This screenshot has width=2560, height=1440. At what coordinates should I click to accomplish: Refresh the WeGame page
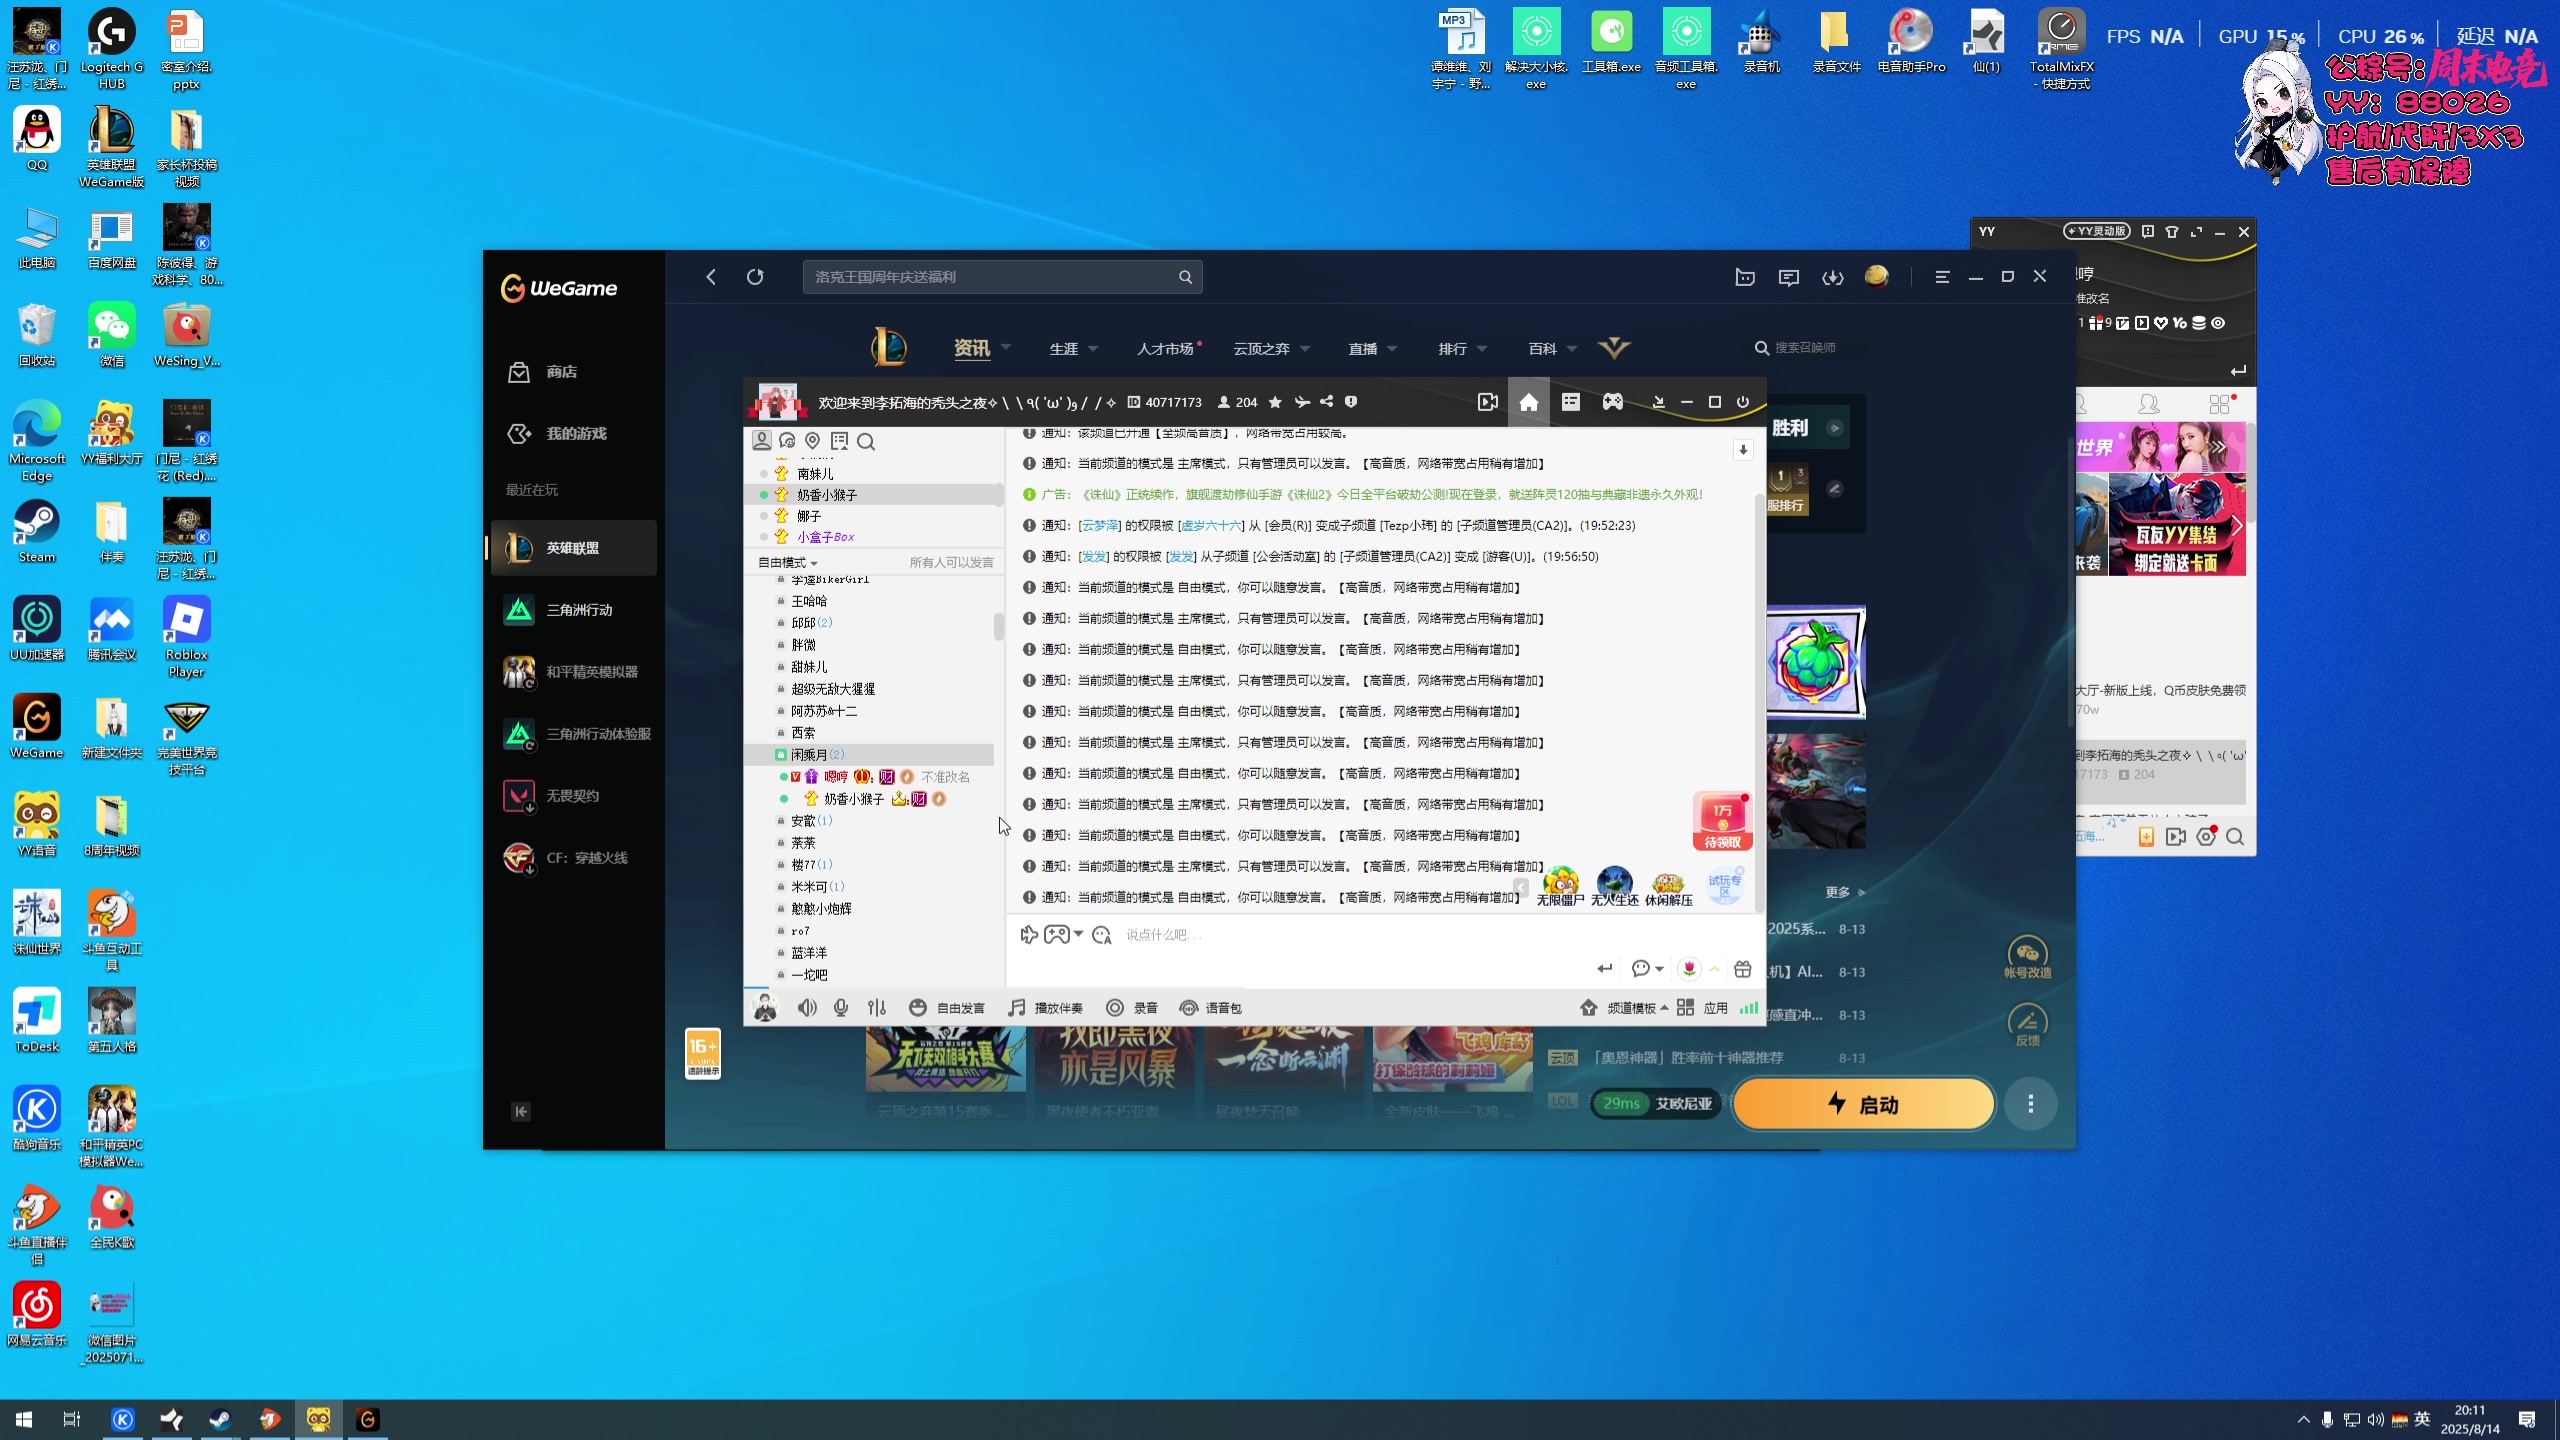pos(755,277)
